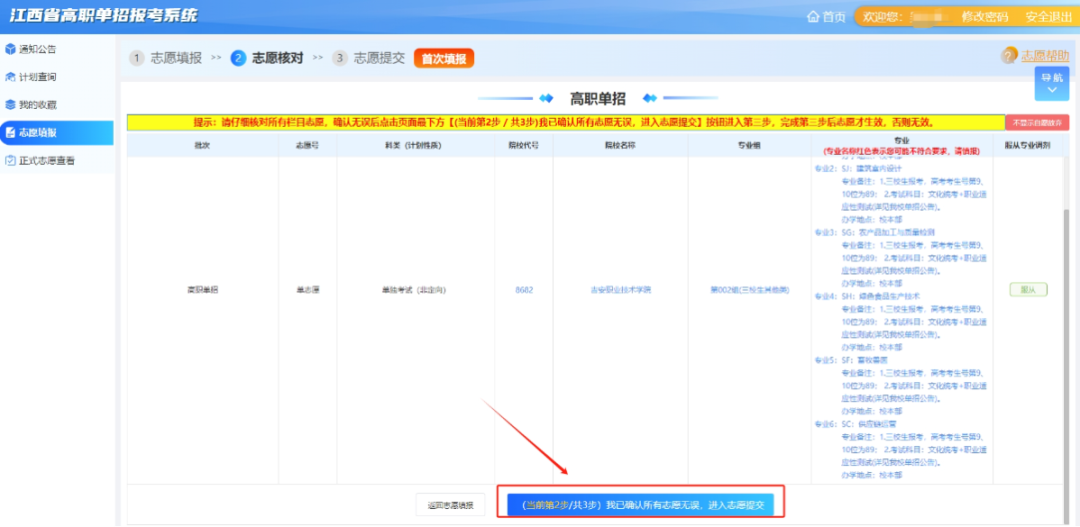Open the 吉安职业技术学院 school link

tap(620, 290)
